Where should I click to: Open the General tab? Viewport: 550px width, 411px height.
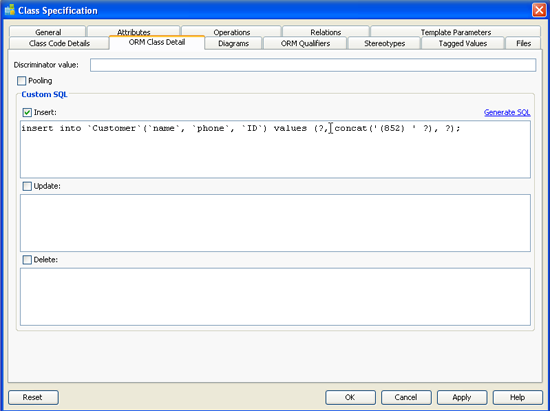pos(47,32)
